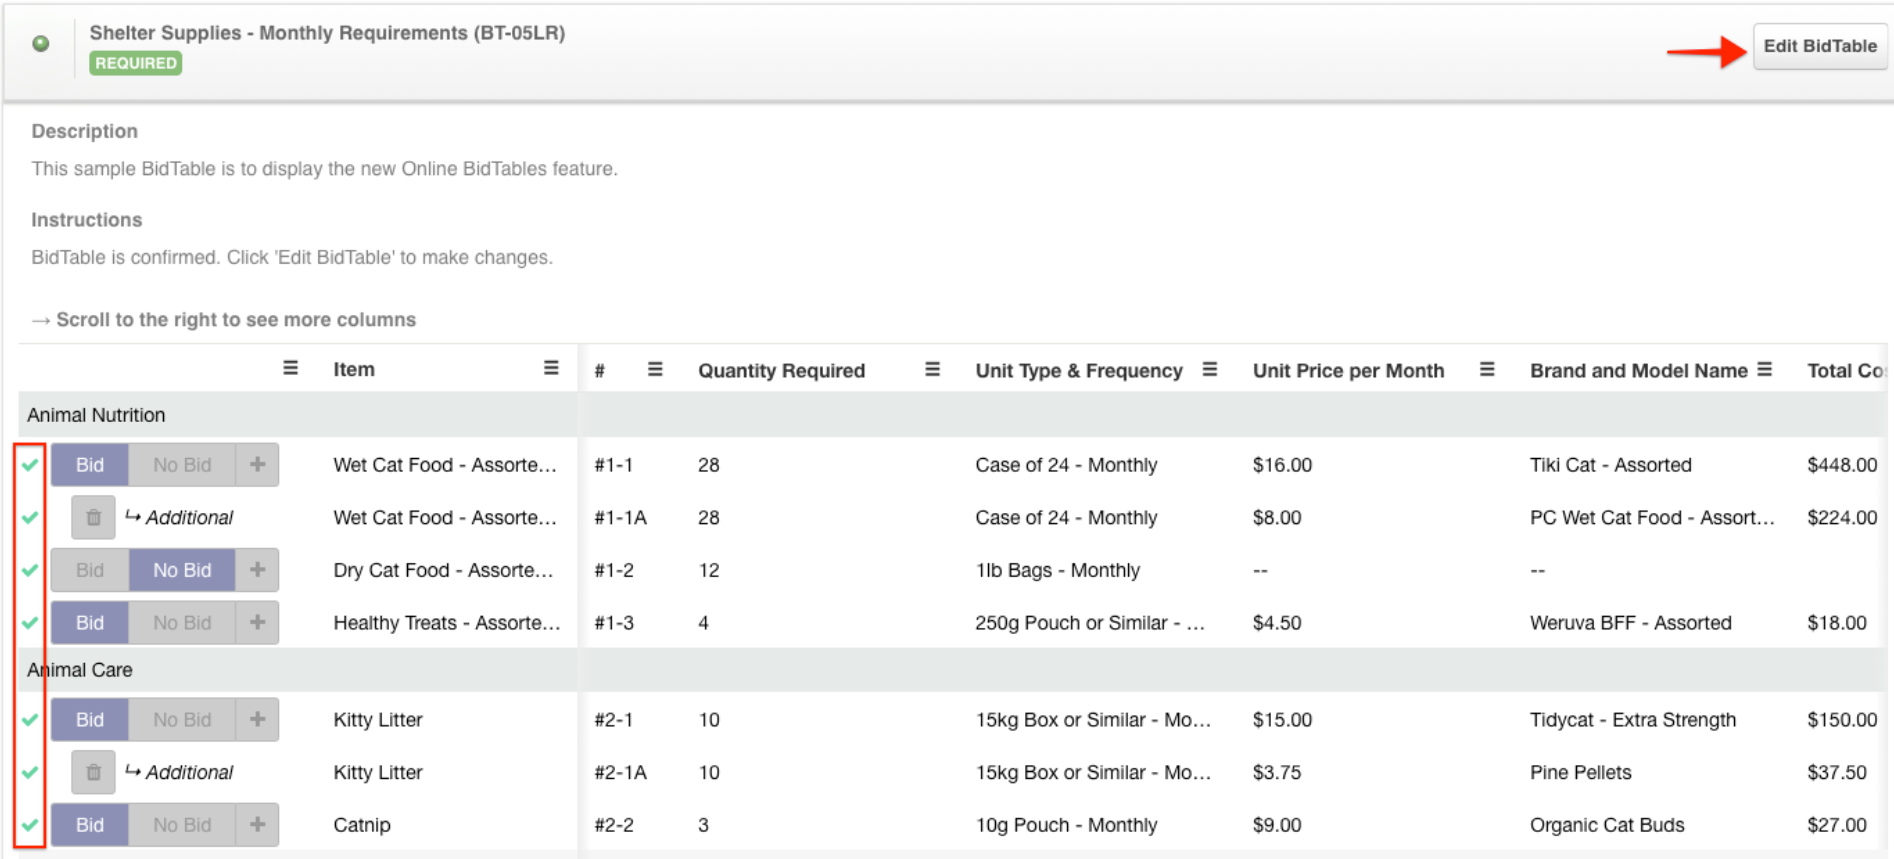Click green checkmark on Healthy Treats row
Viewport: 1894px width, 859px height.
(x=30, y=623)
